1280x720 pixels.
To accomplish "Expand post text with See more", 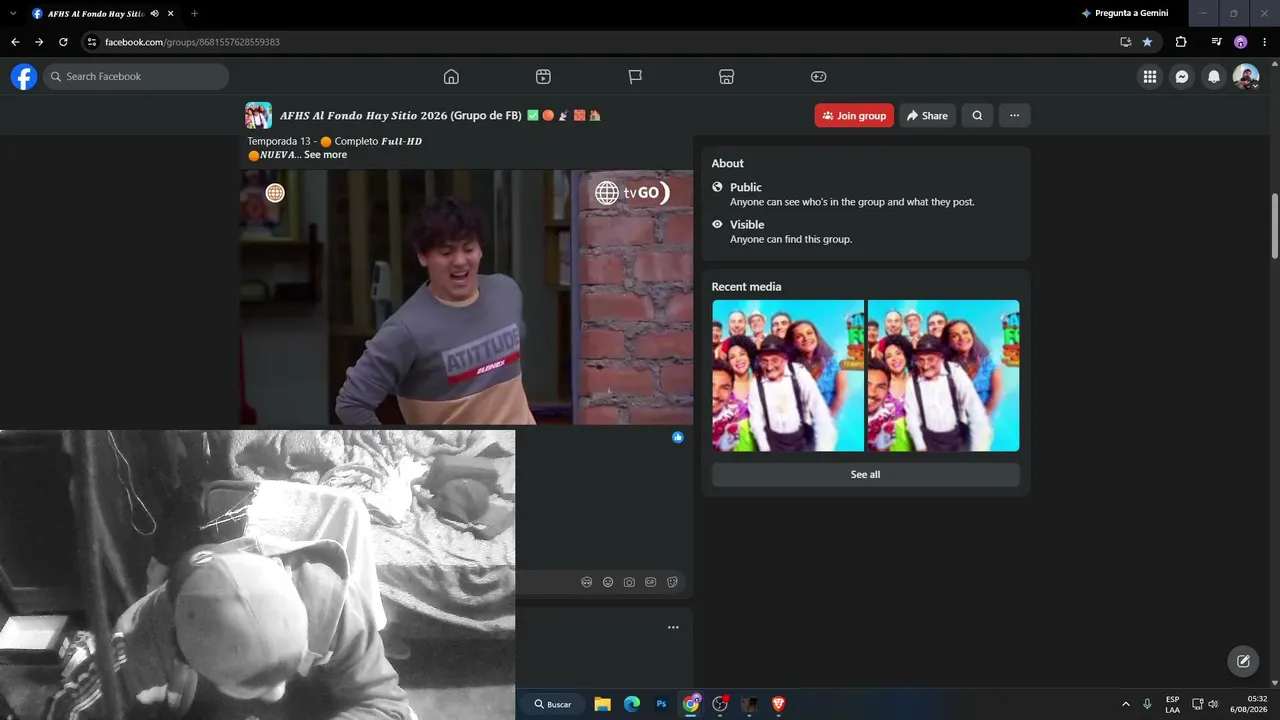I will point(325,155).
